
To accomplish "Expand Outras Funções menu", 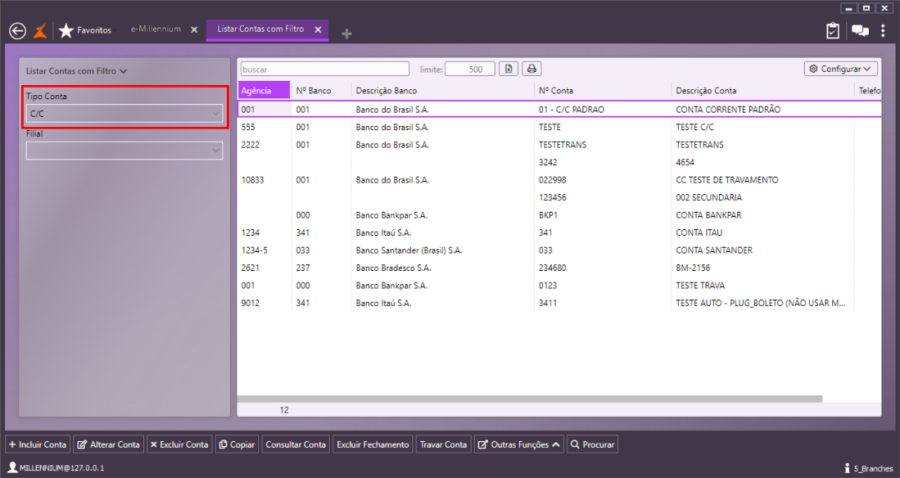I will point(518,444).
